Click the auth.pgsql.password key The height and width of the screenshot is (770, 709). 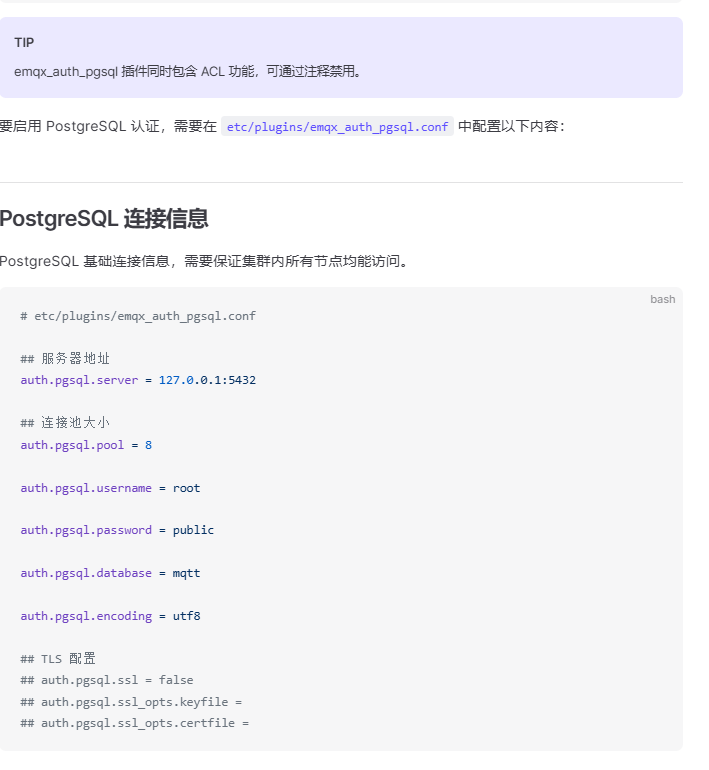(x=86, y=530)
